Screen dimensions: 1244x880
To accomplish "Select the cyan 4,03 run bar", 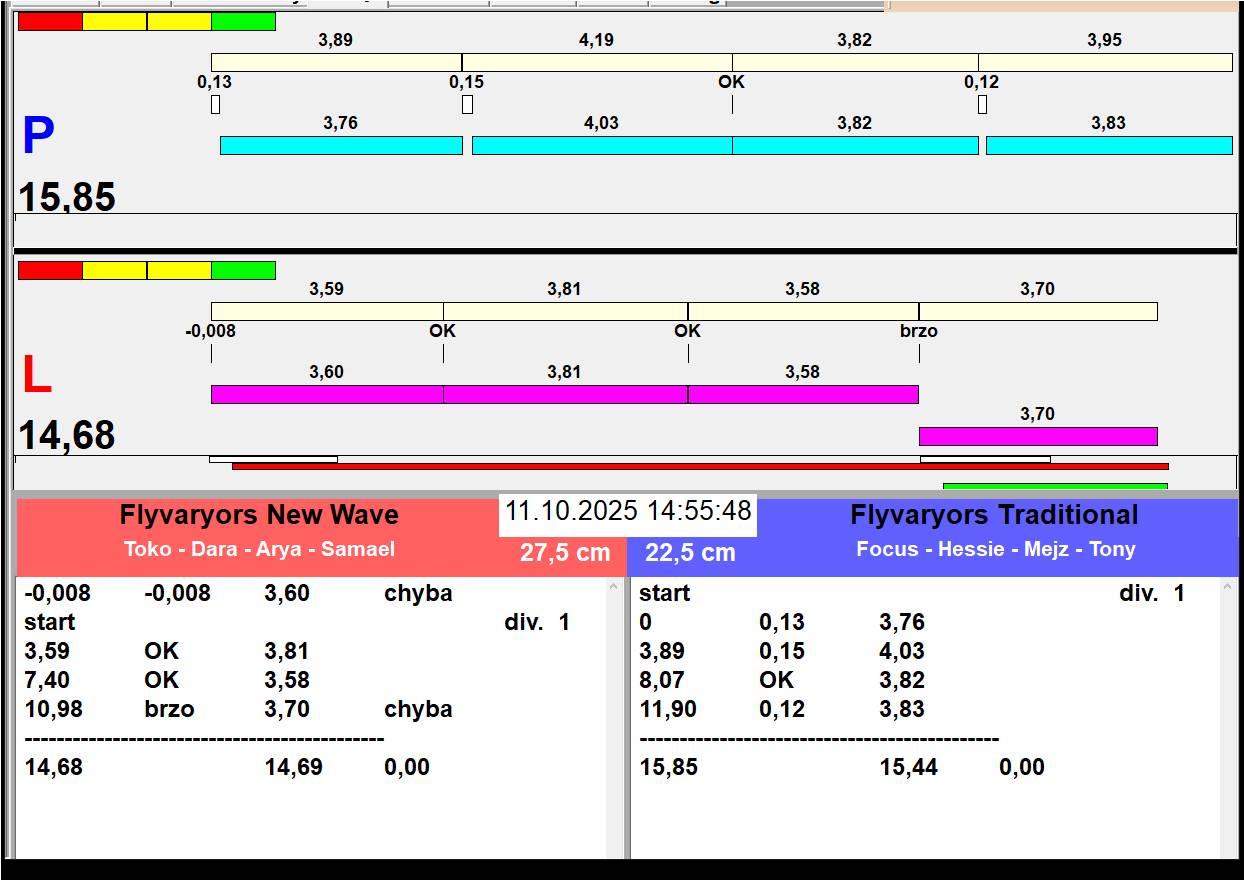I will coord(602,145).
